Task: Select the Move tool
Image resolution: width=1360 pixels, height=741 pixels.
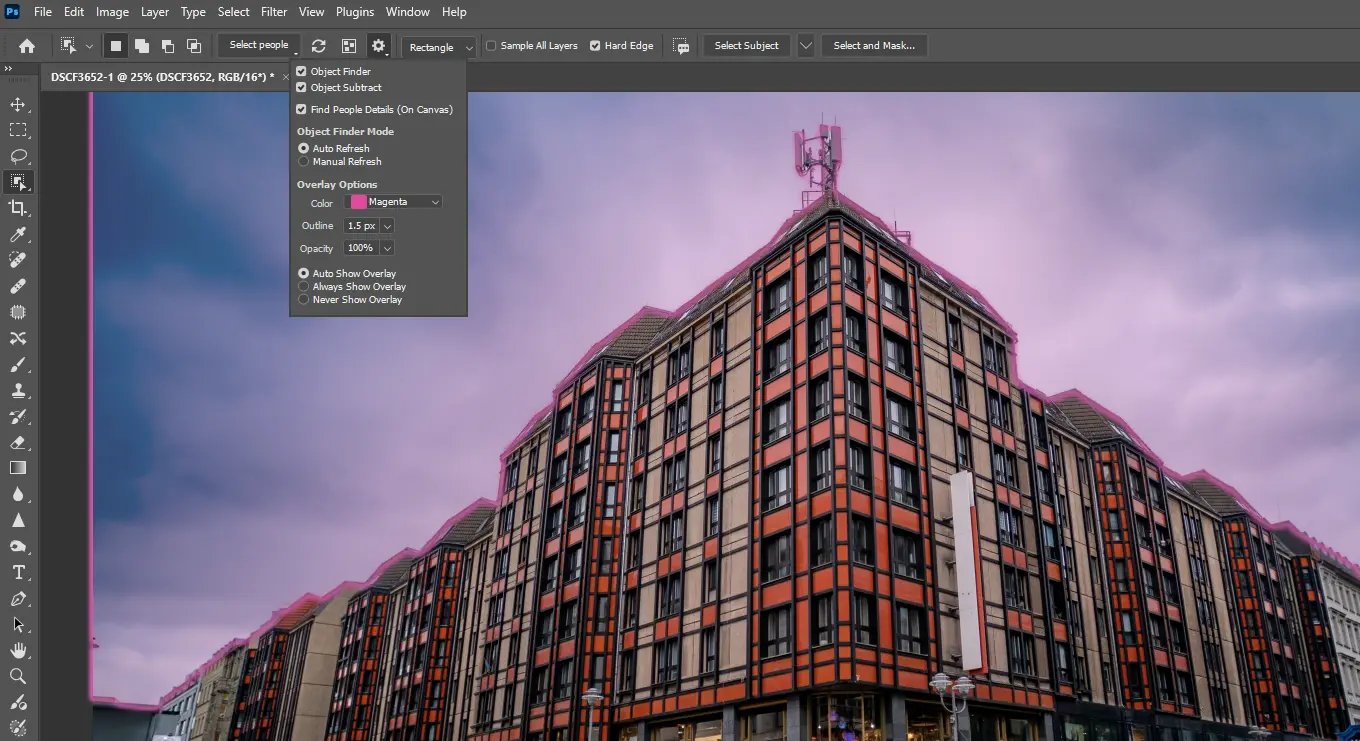Action: (x=18, y=104)
